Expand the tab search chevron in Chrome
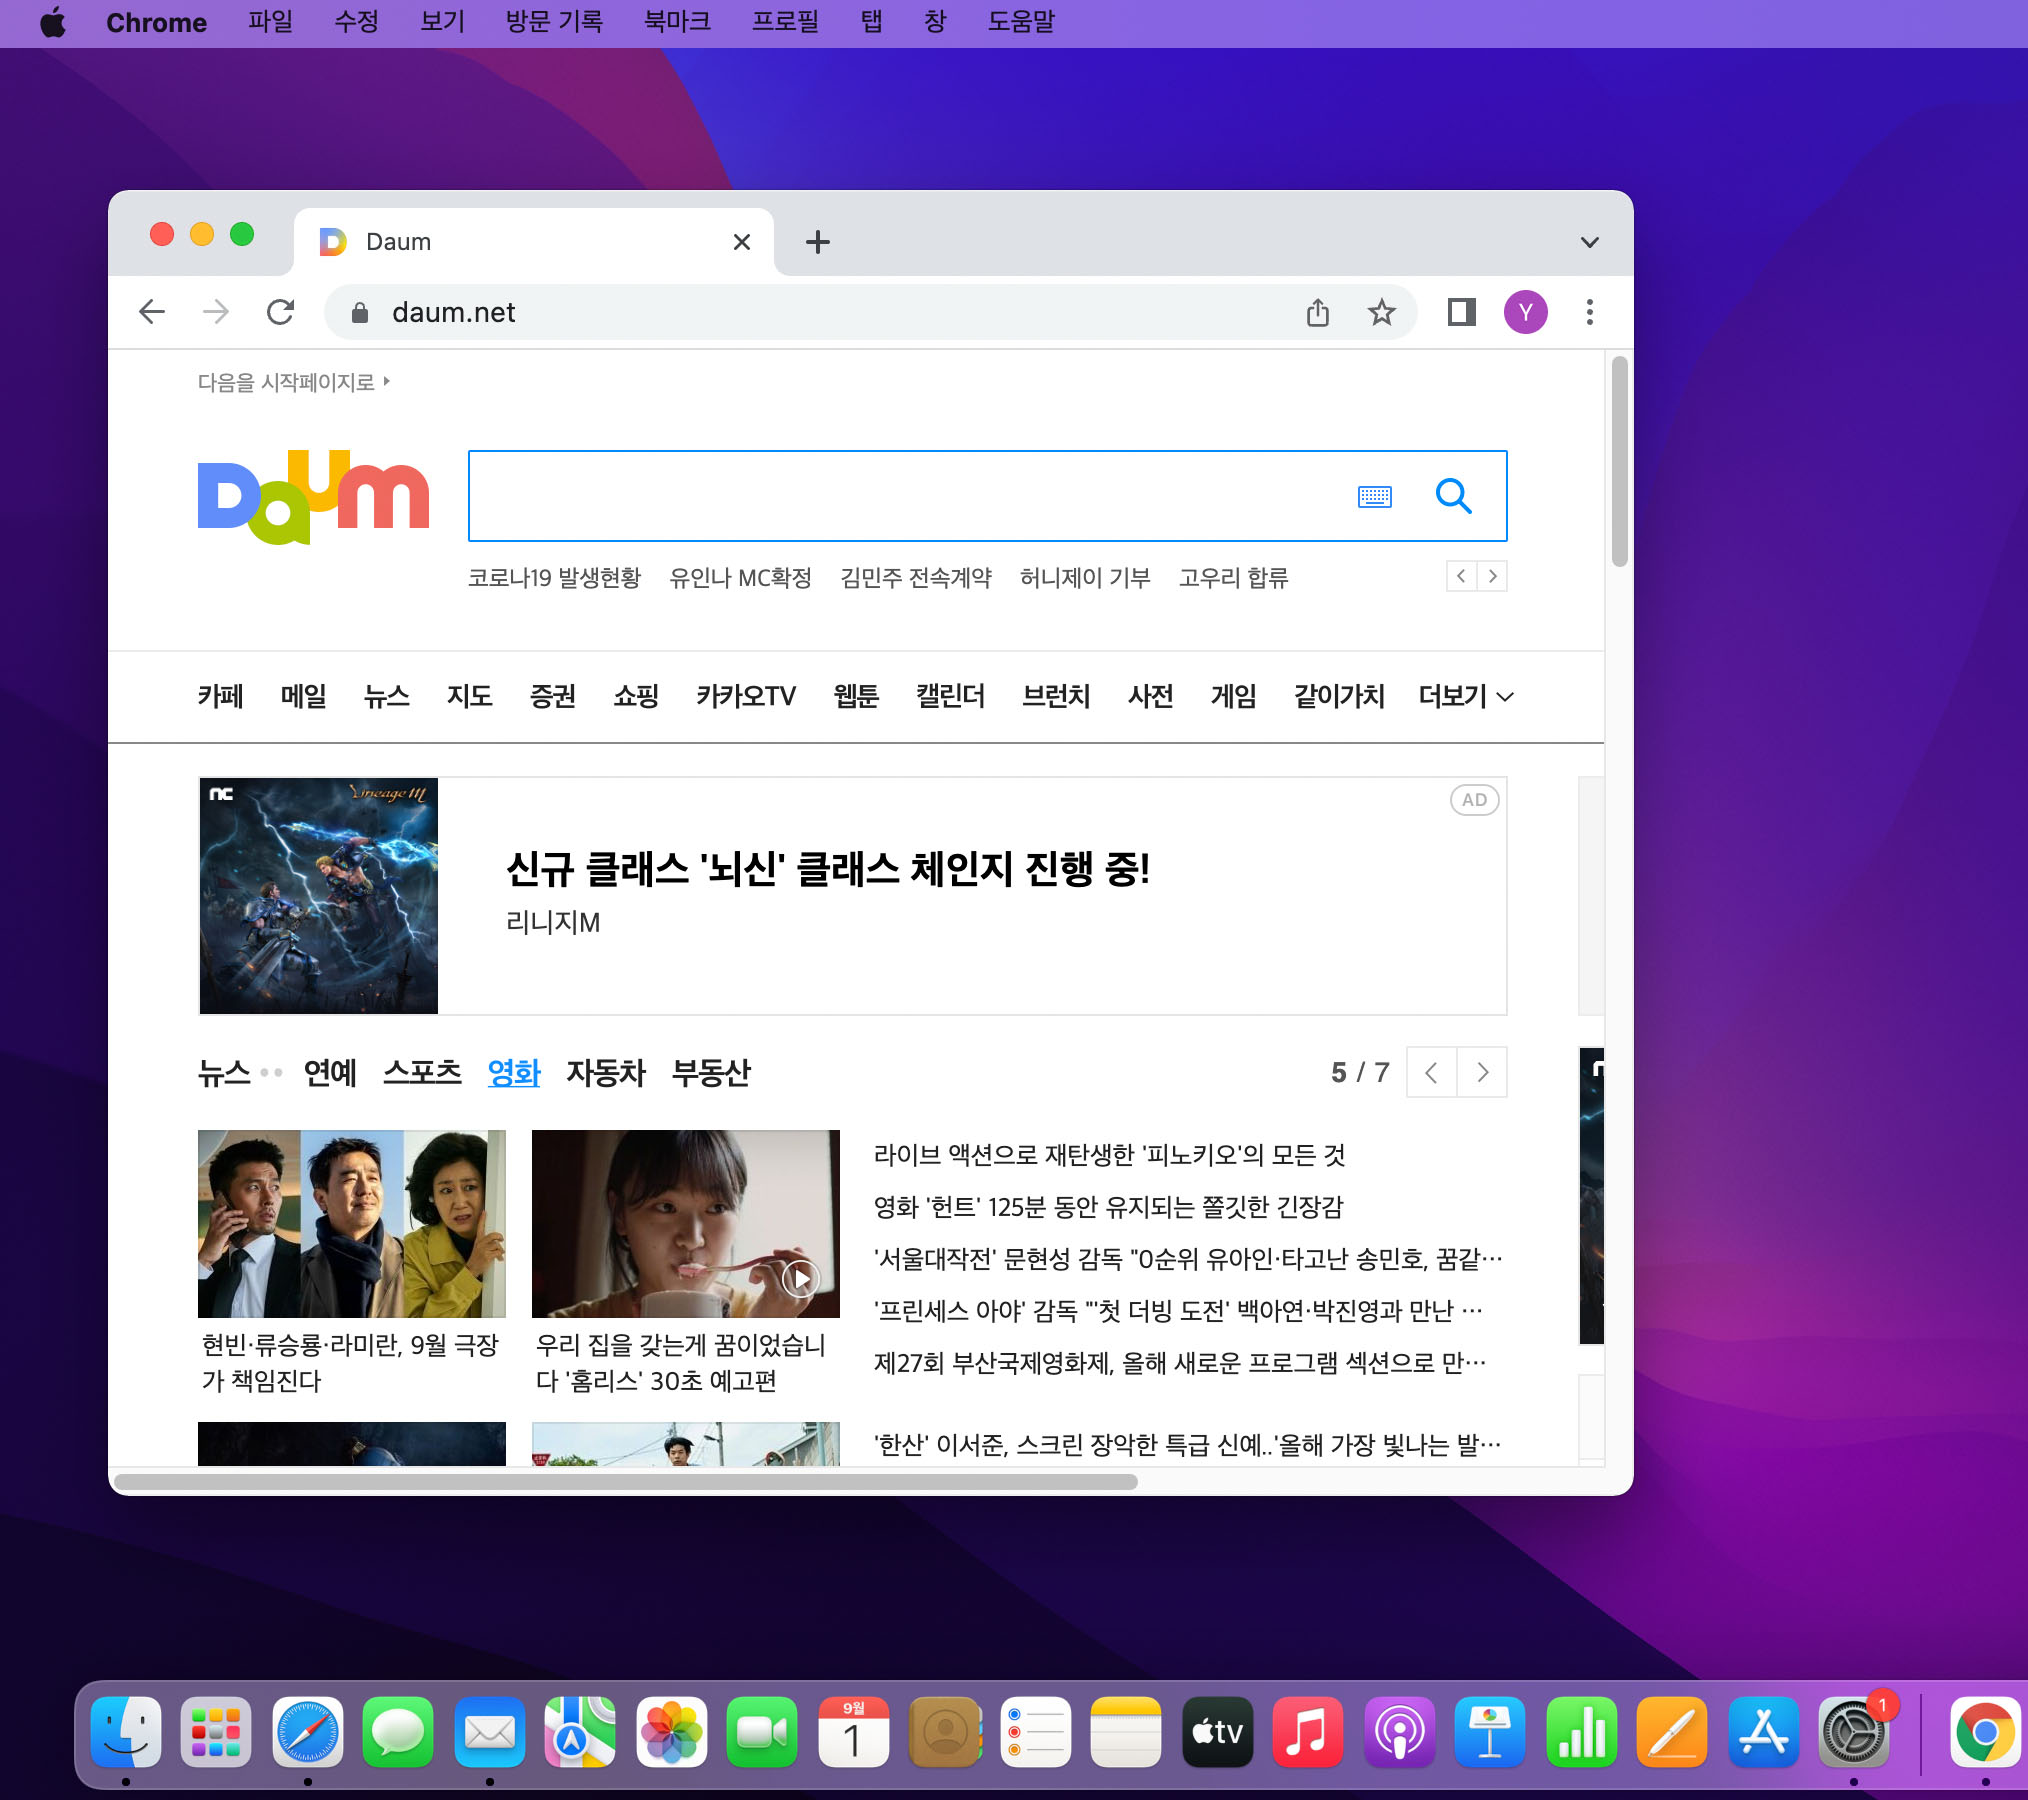Viewport: 2028px width, 1800px height. (x=1590, y=242)
